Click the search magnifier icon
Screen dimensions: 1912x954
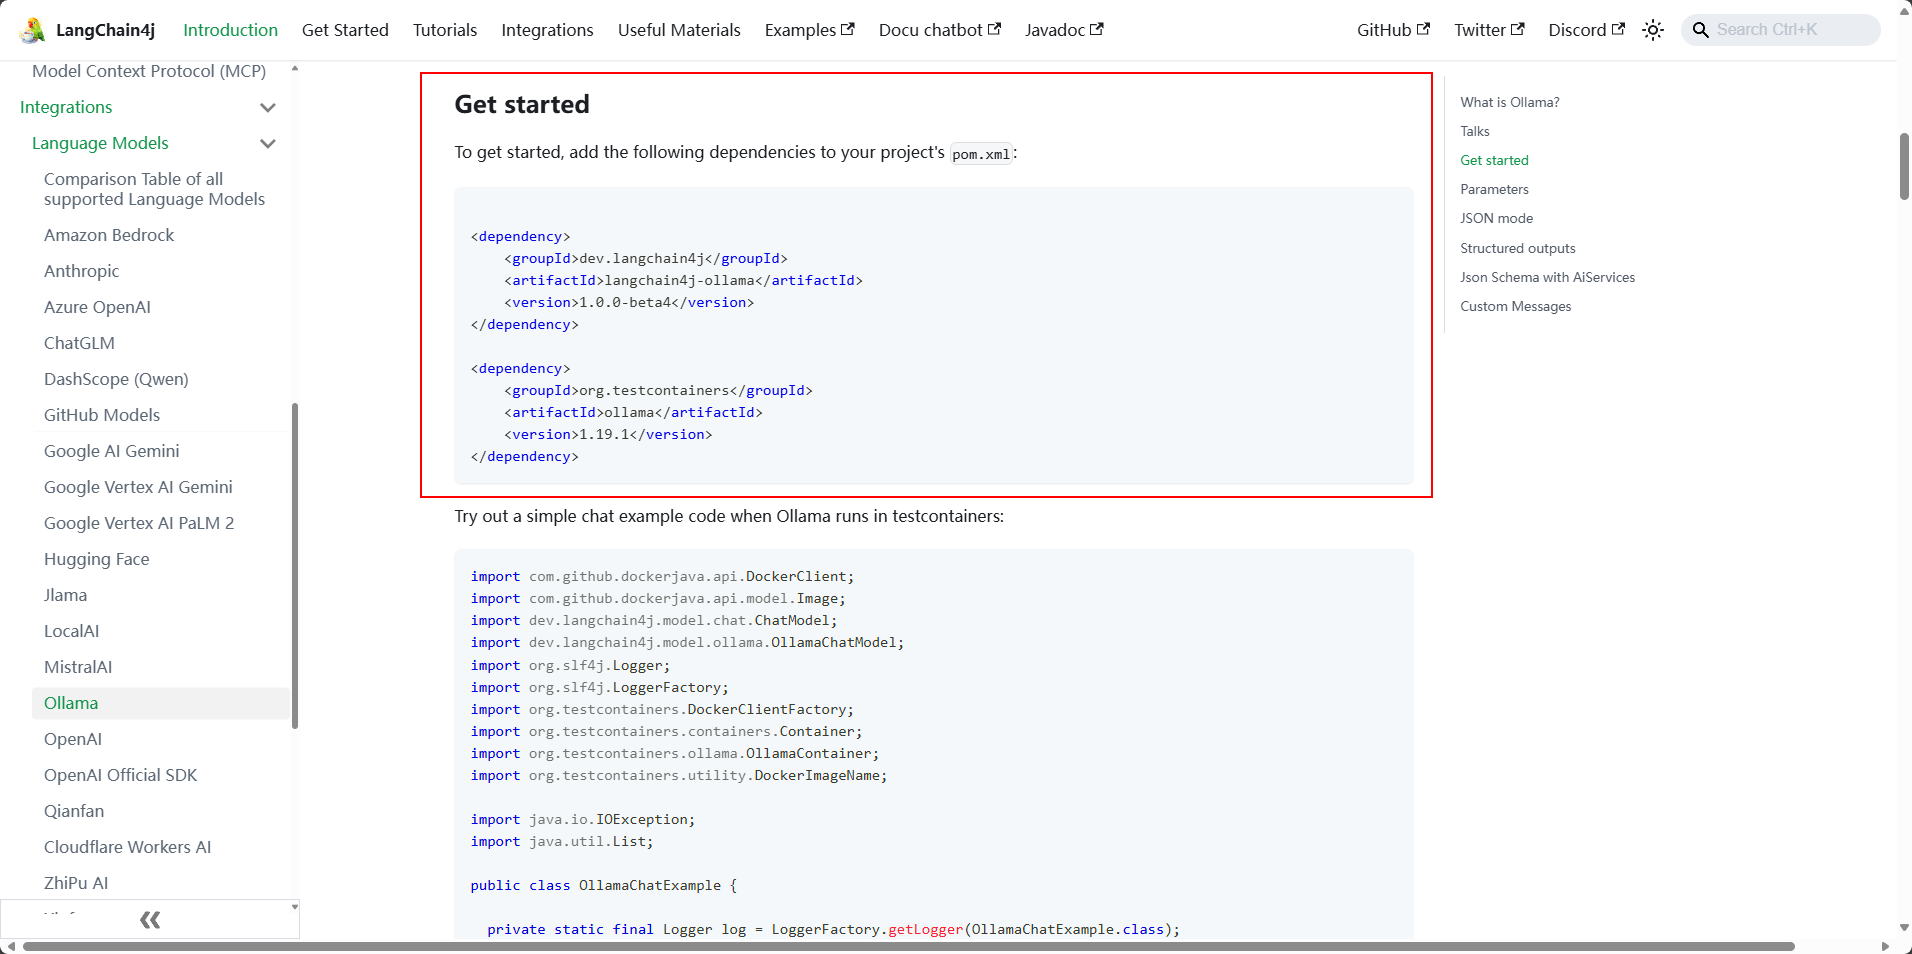(1700, 30)
